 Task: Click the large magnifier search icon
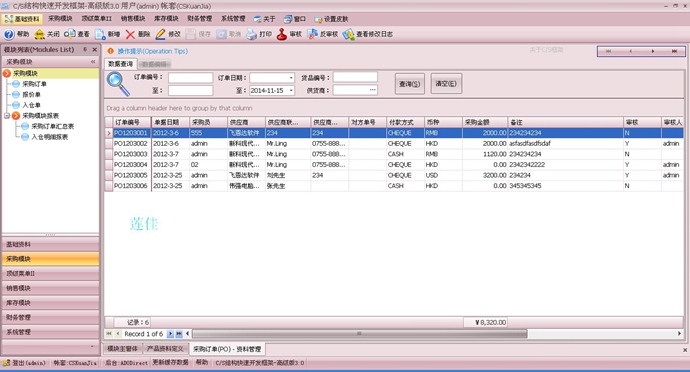click(x=118, y=84)
